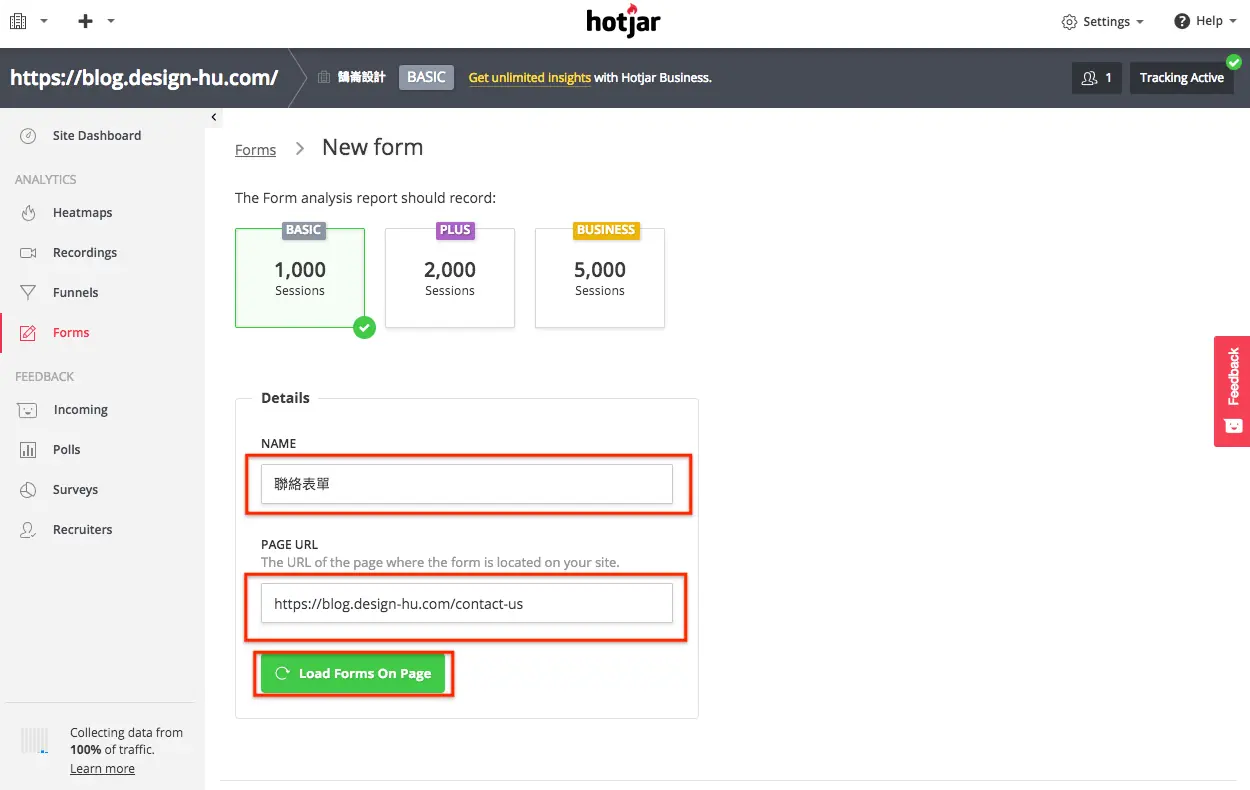Go back to Forms via breadcrumb
This screenshot has height=790, width=1250.
click(x=255, y=150)
